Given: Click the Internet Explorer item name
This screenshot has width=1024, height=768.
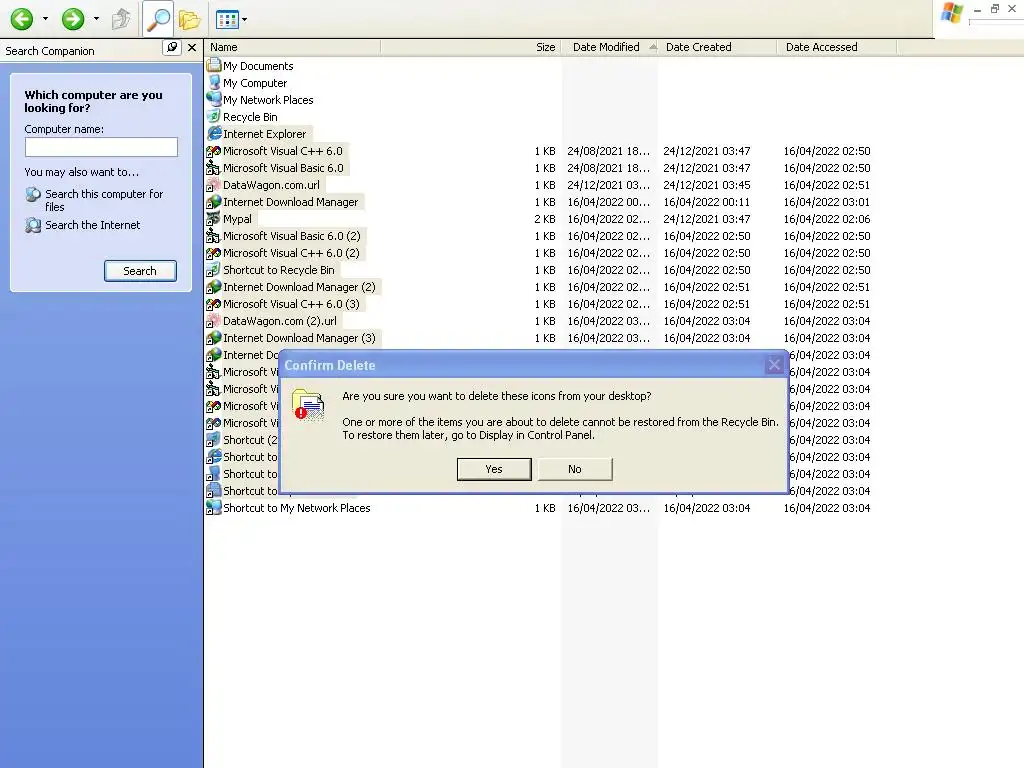Looking at the screenshot, I should coord(264,134).
